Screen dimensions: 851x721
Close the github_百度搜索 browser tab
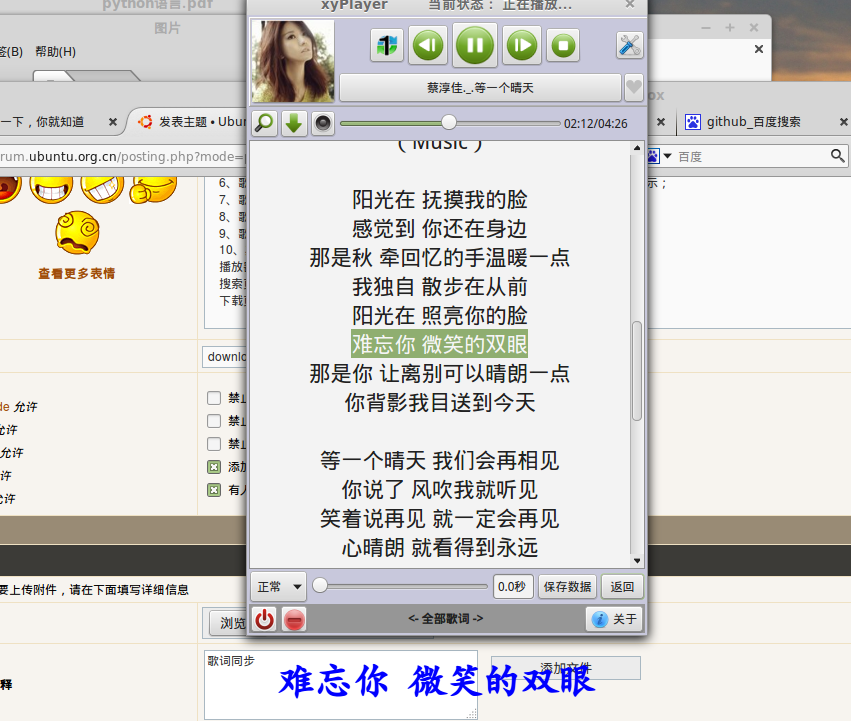coord(844,122)
